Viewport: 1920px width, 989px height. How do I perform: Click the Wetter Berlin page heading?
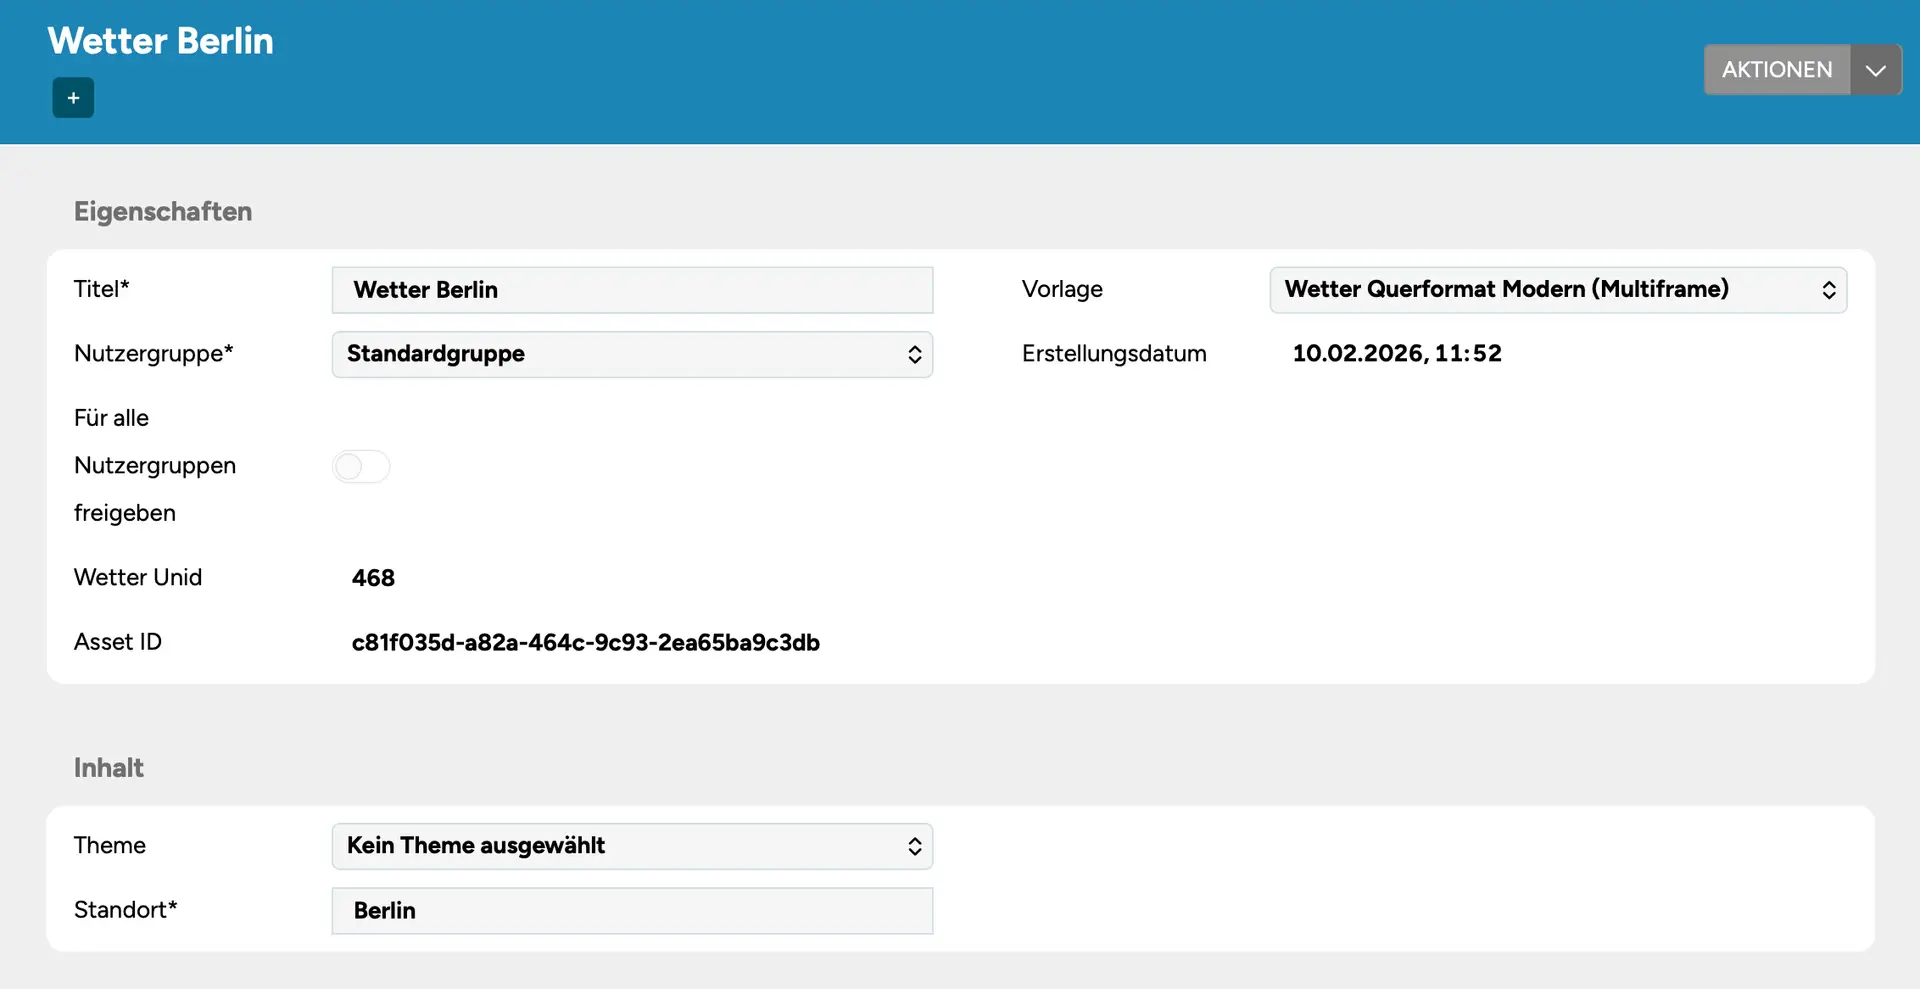click(160, 41)
